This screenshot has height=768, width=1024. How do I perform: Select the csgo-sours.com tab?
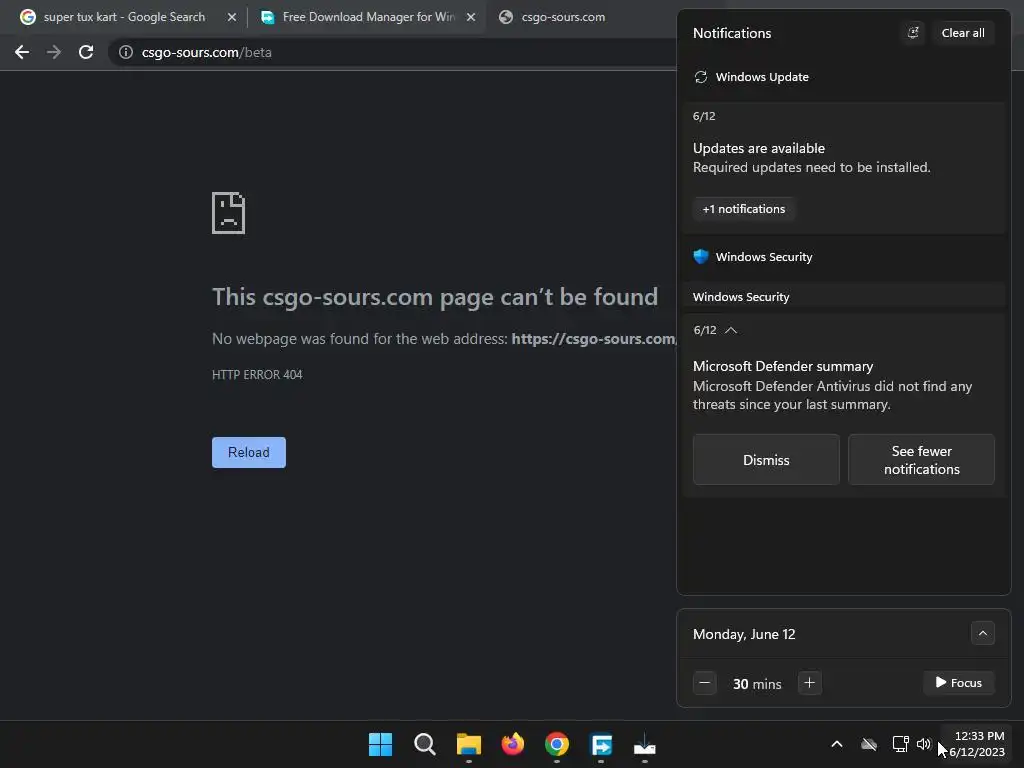pyautogui.click(x=563, y=17)
